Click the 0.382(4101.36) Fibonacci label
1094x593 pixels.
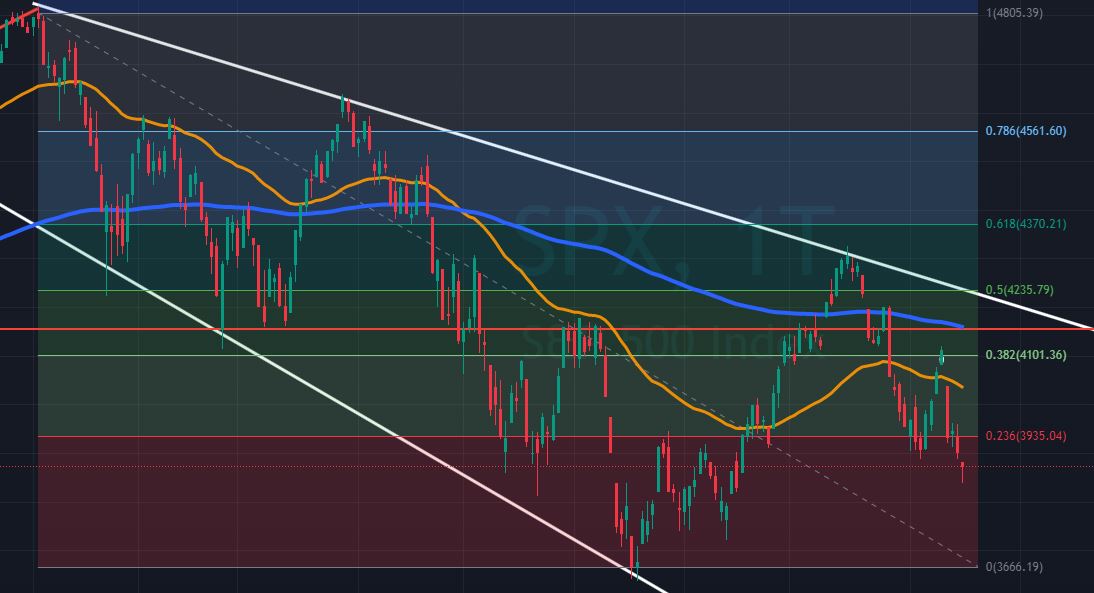[1025, 355]
